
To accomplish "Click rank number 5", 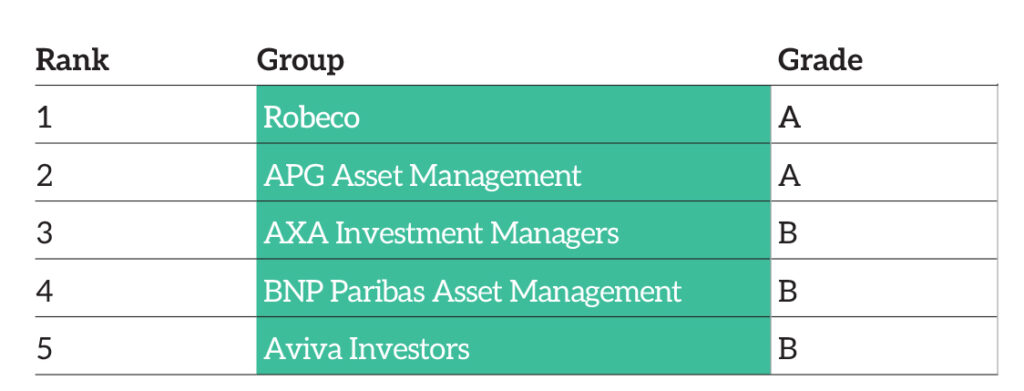I will (44, 348).
